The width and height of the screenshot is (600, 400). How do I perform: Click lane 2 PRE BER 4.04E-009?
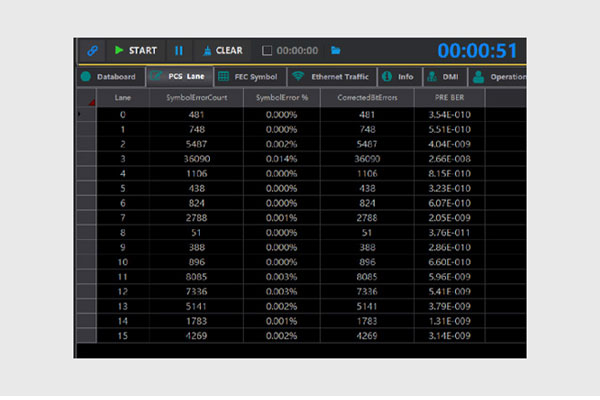tap(449, 144)
